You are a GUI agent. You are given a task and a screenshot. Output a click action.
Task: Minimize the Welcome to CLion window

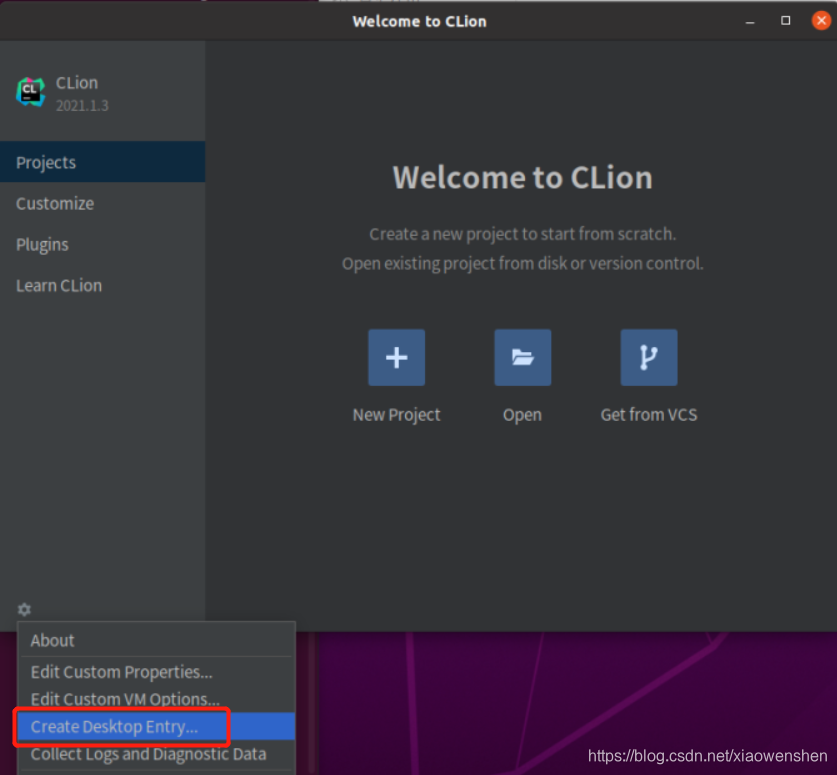point(750,21)
